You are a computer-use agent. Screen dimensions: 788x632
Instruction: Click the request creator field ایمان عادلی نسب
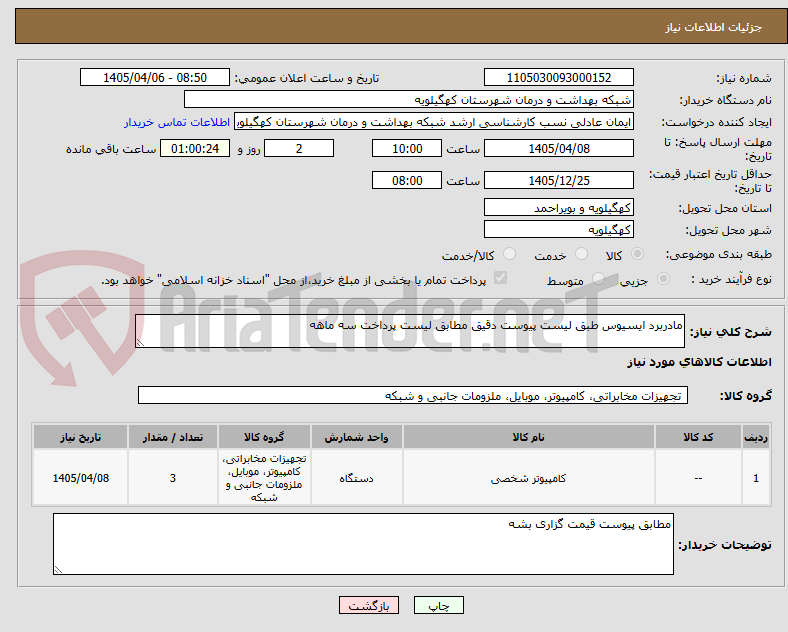434,122
